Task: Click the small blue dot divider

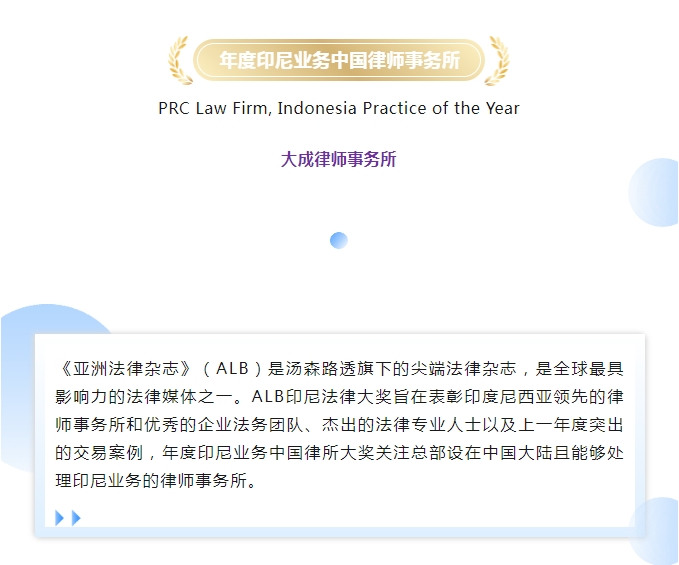Action: pos(339,240)
